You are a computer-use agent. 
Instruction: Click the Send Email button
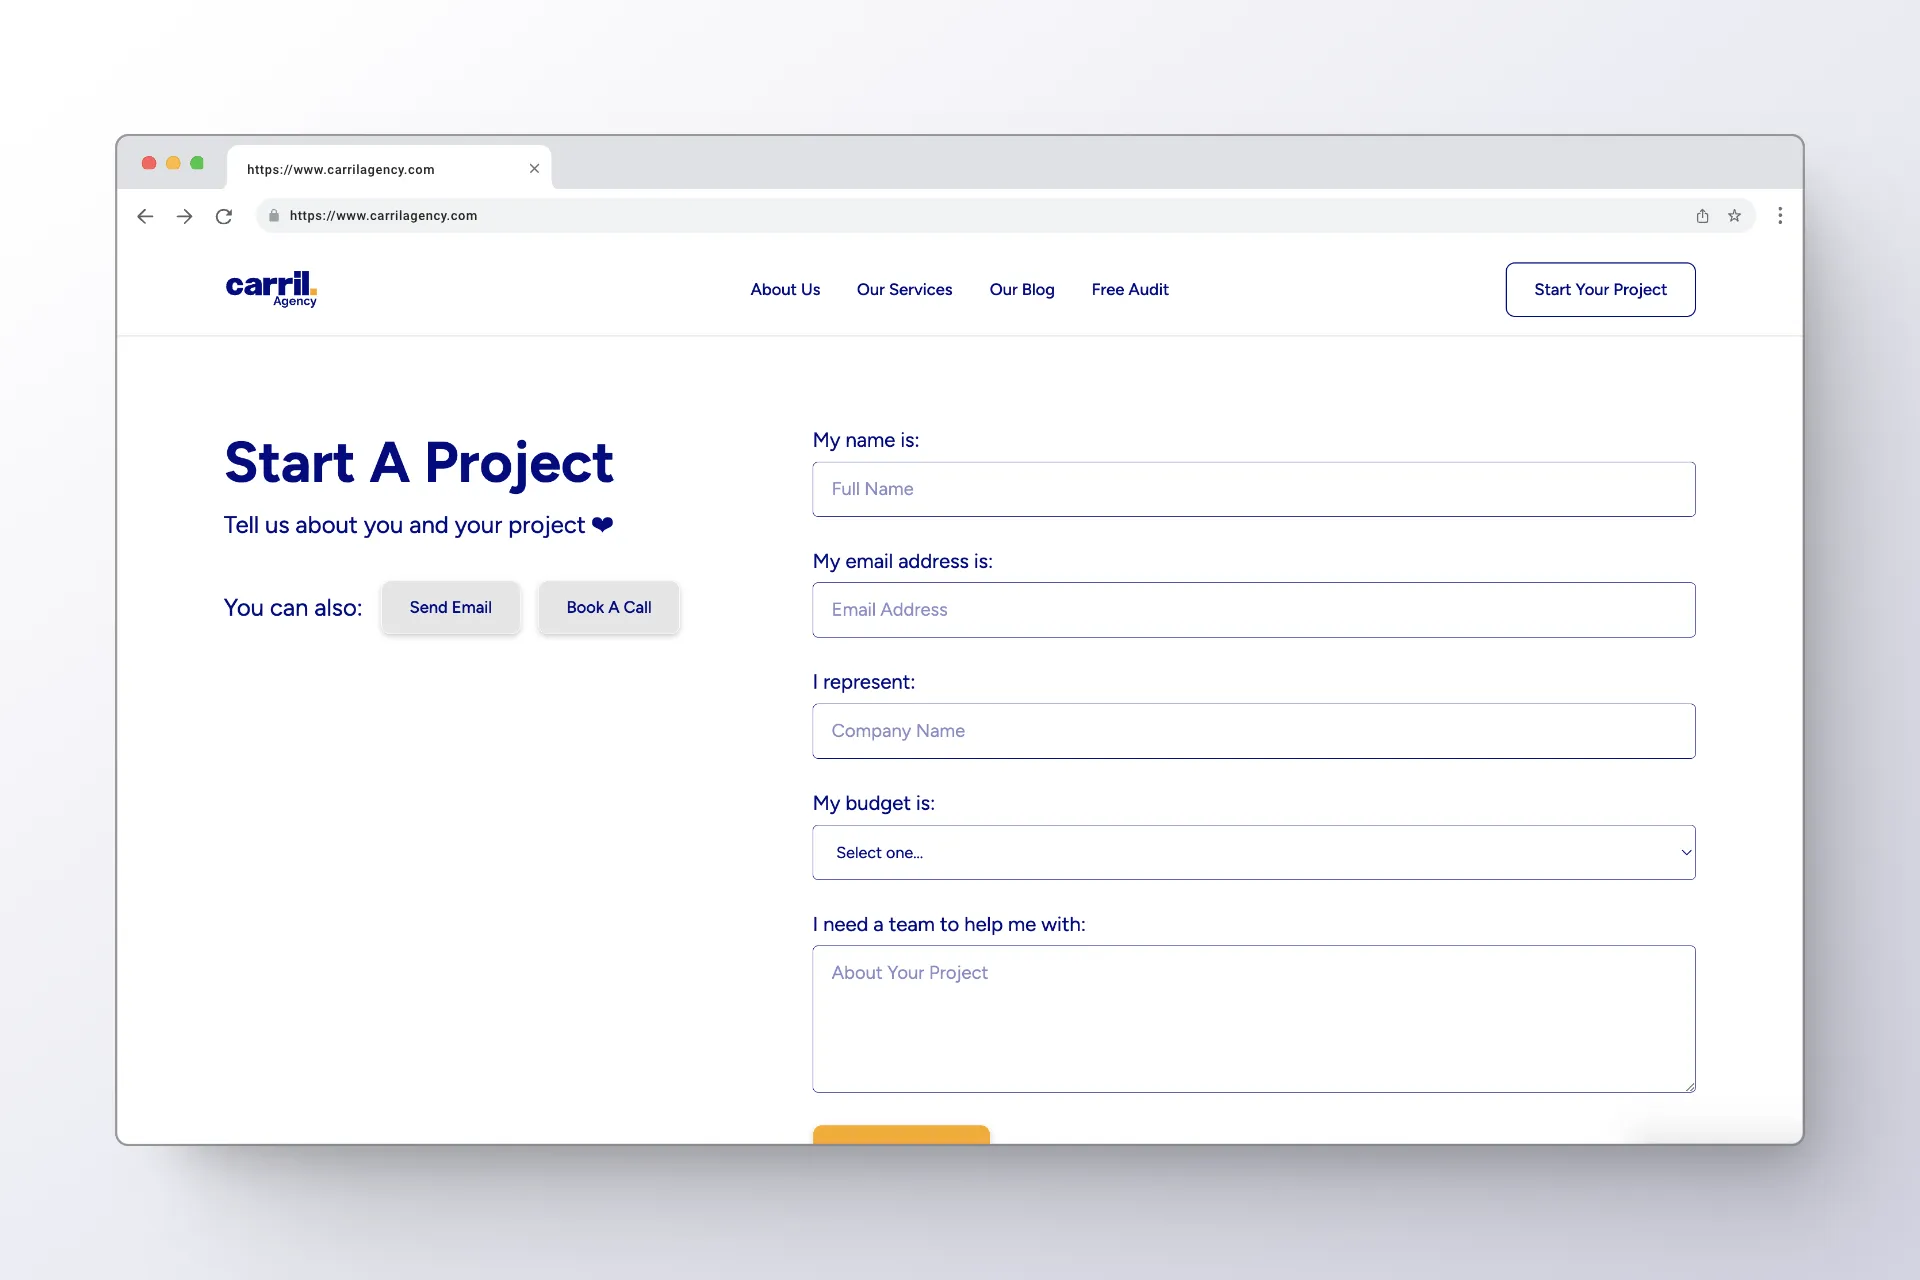[450, 608]
